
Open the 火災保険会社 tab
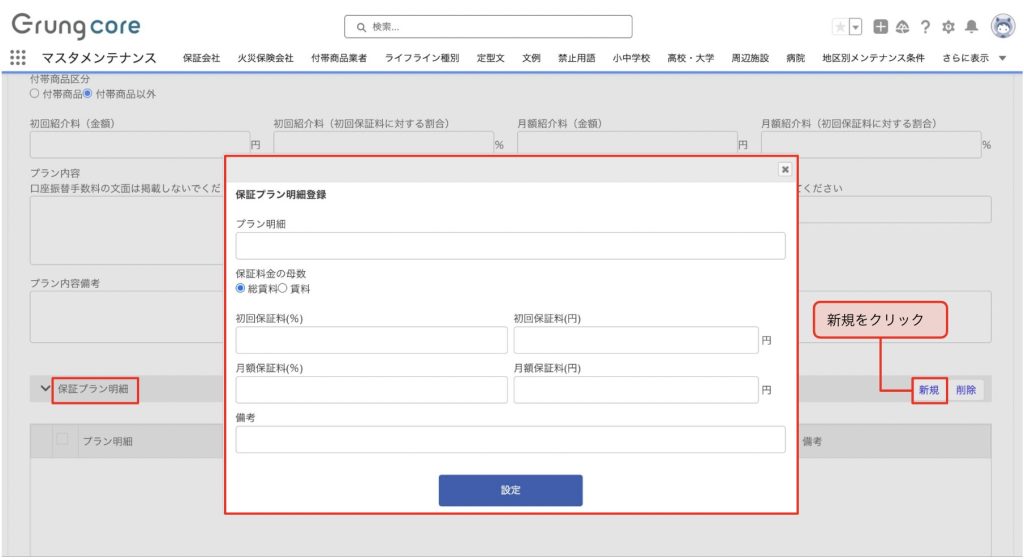(265, 58)
